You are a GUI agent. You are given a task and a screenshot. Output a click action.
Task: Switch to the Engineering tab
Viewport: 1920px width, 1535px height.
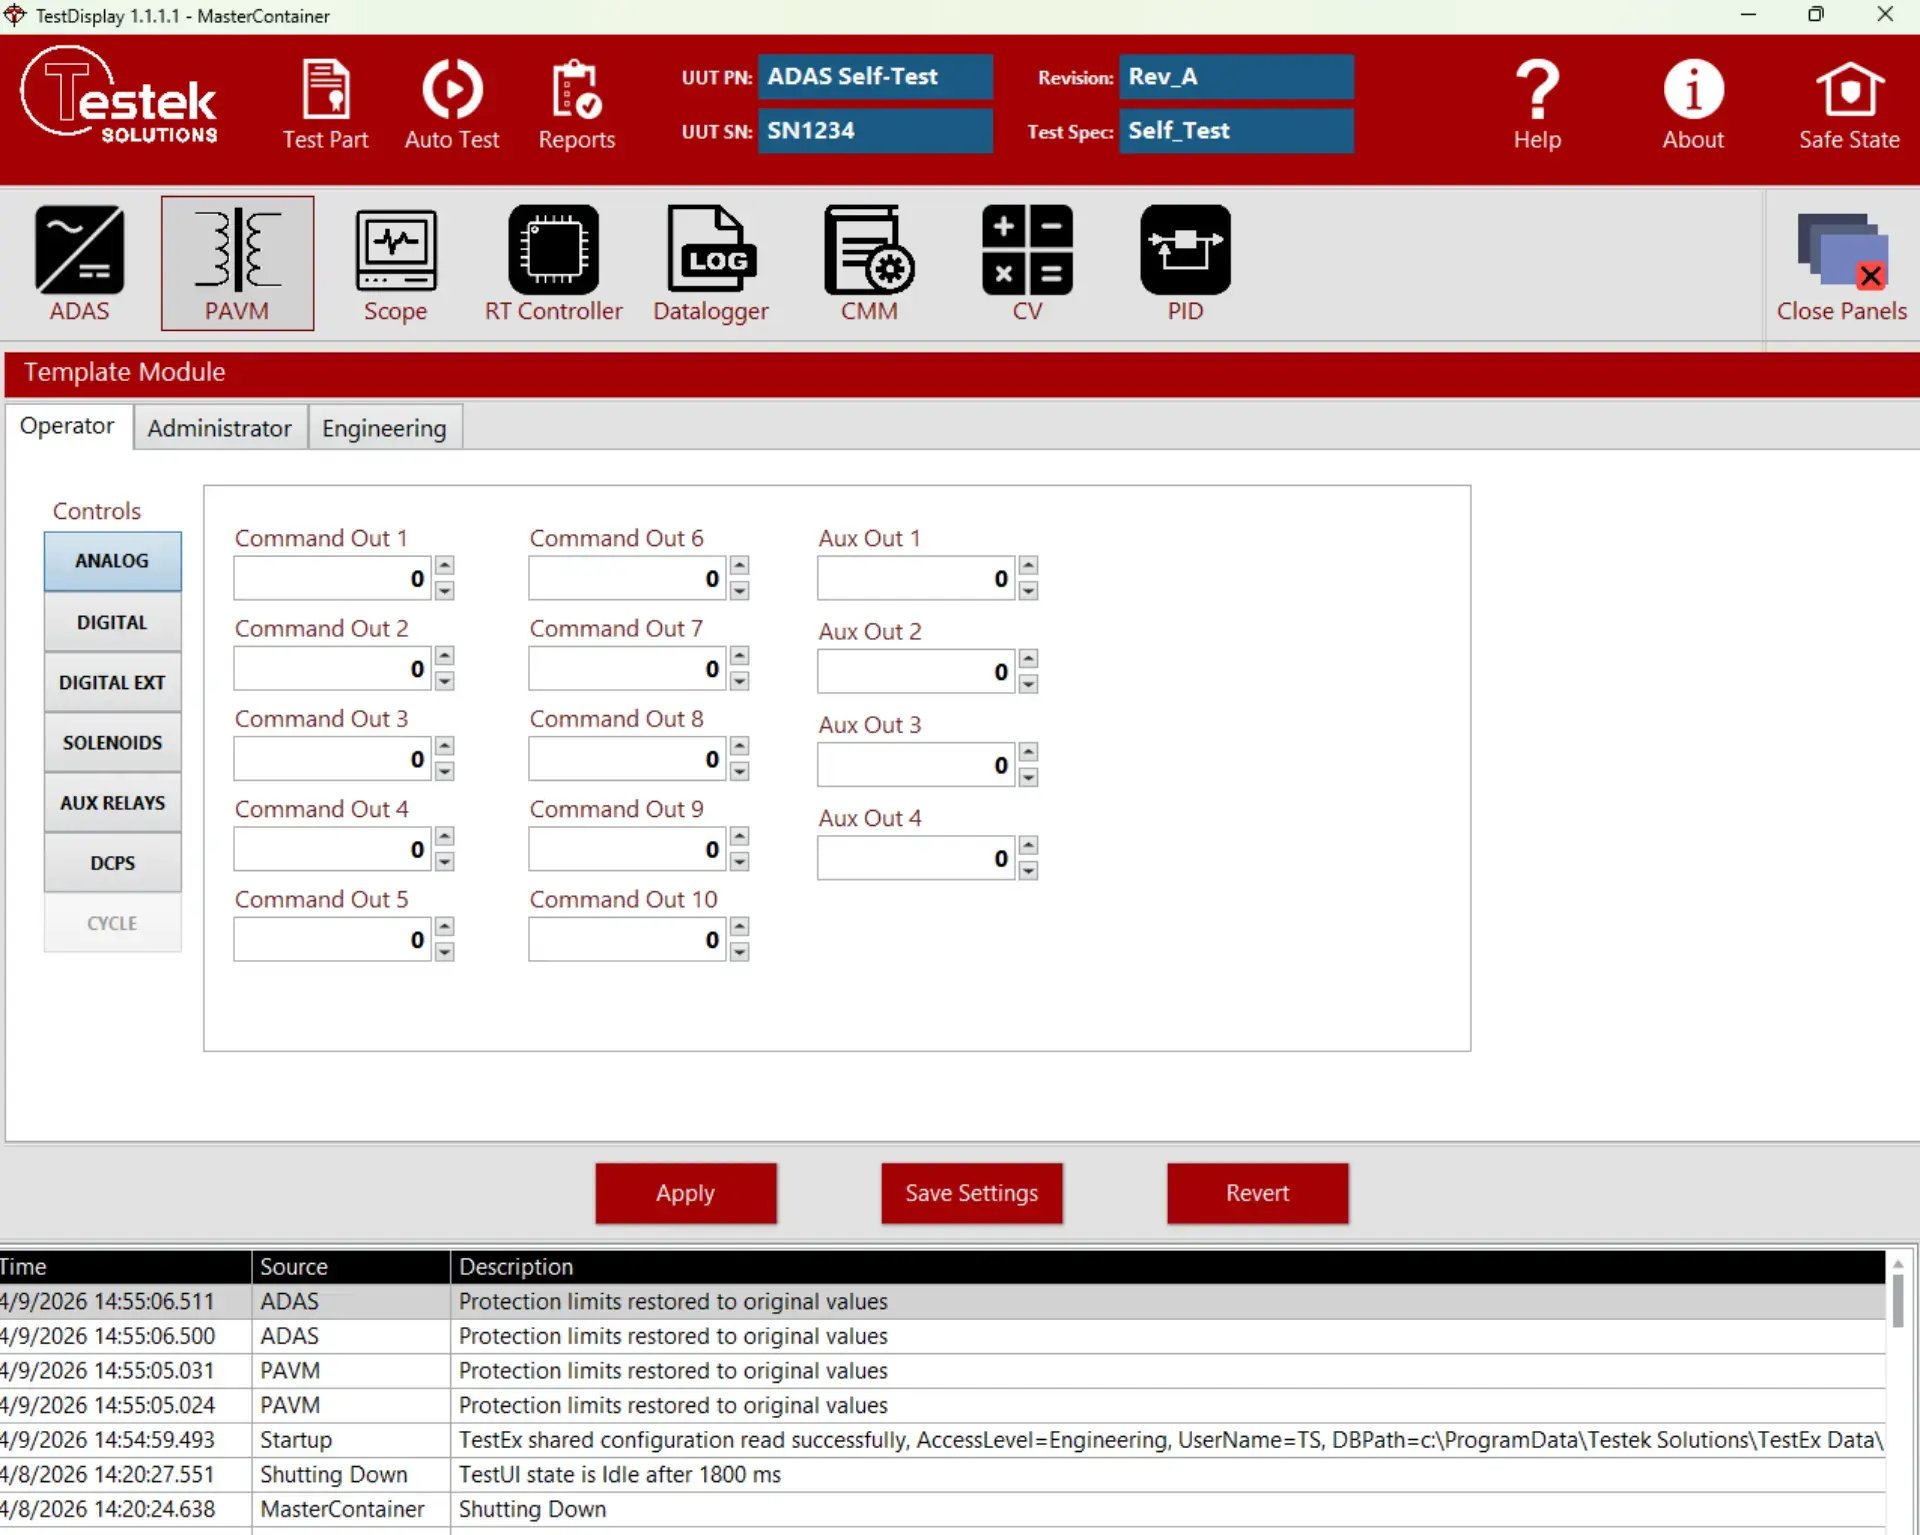coord(384,428)
